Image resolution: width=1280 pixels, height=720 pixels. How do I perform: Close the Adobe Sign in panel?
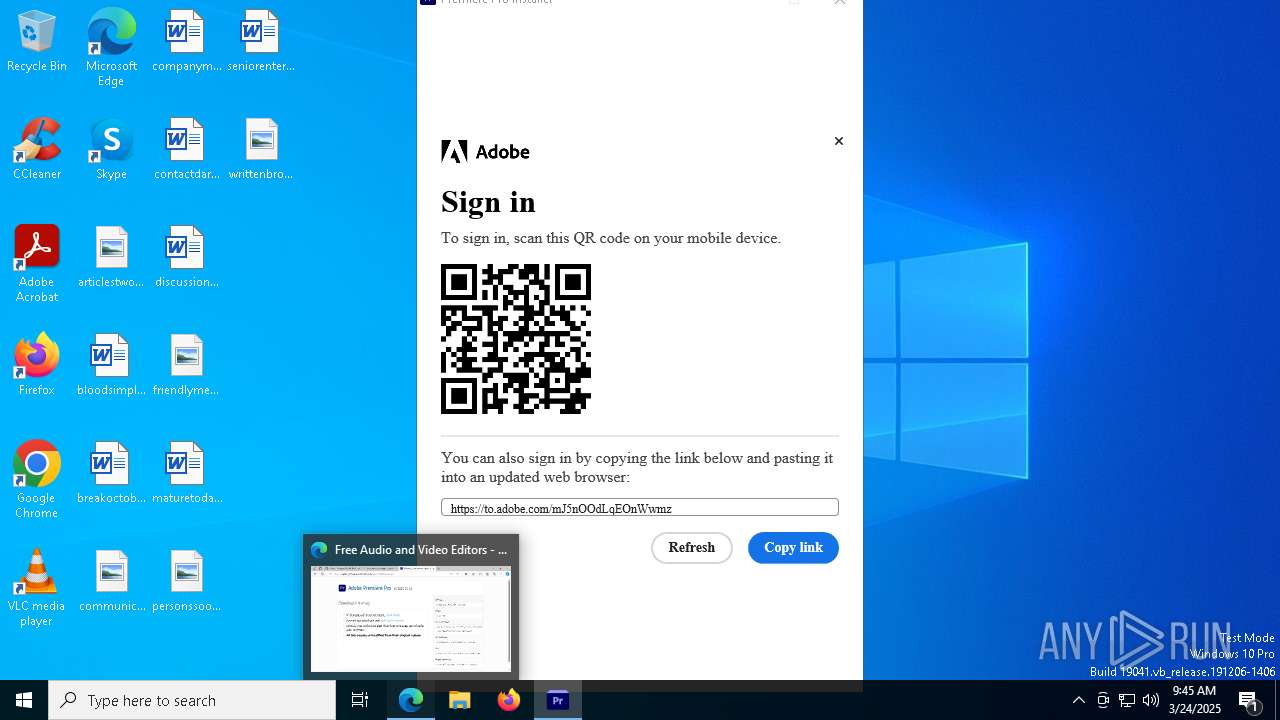click(x=839, y=141)
